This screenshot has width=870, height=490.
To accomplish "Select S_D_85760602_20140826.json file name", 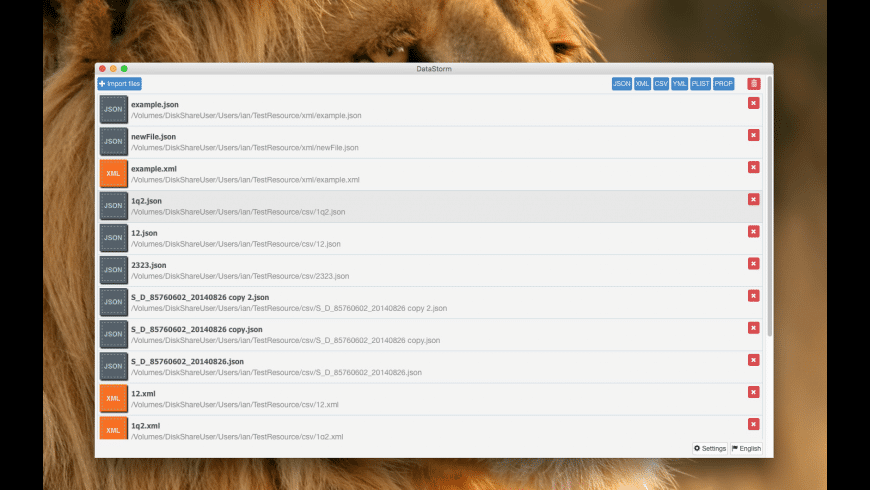I will click(x=188, y=362).
